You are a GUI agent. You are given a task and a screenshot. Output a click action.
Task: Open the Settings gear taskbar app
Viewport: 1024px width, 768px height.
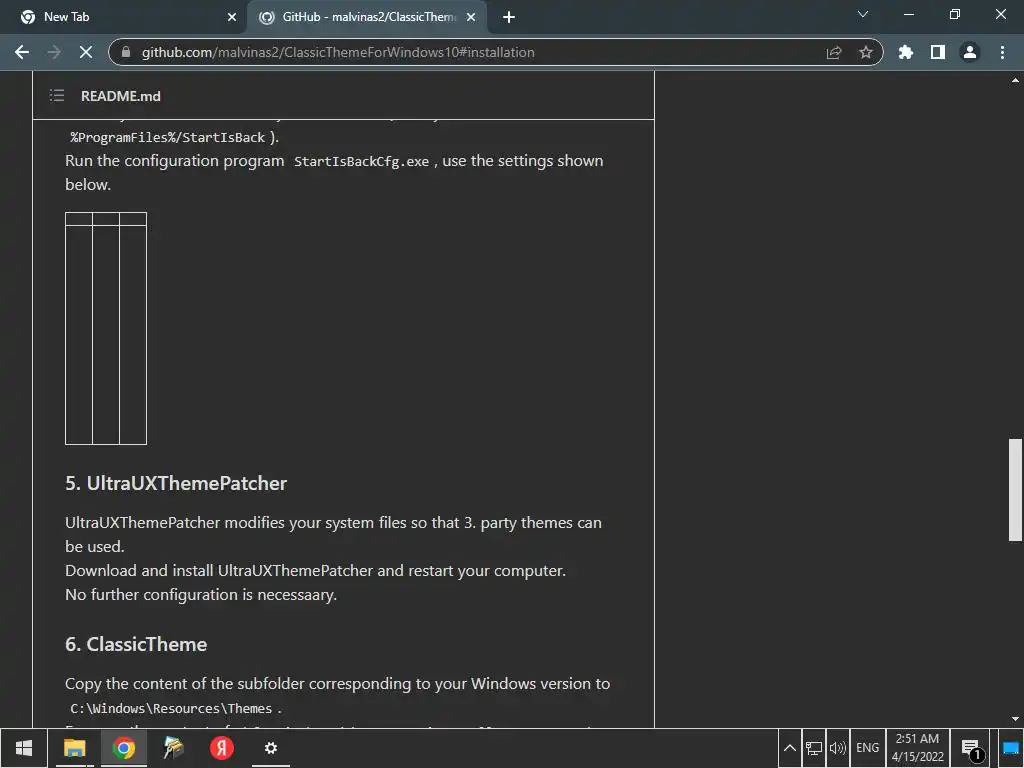270,748
